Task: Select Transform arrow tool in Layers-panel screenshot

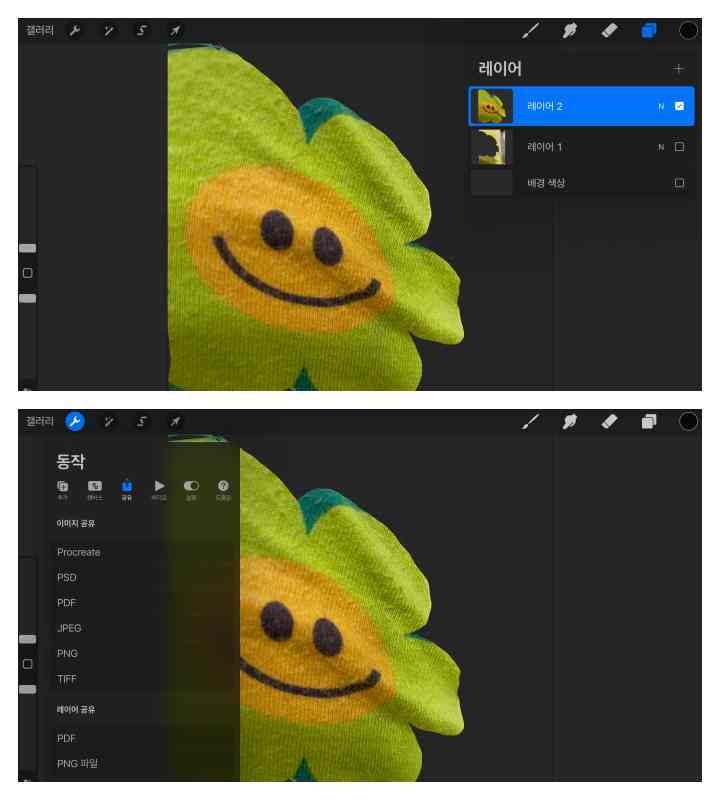Action: click(175, 31)
